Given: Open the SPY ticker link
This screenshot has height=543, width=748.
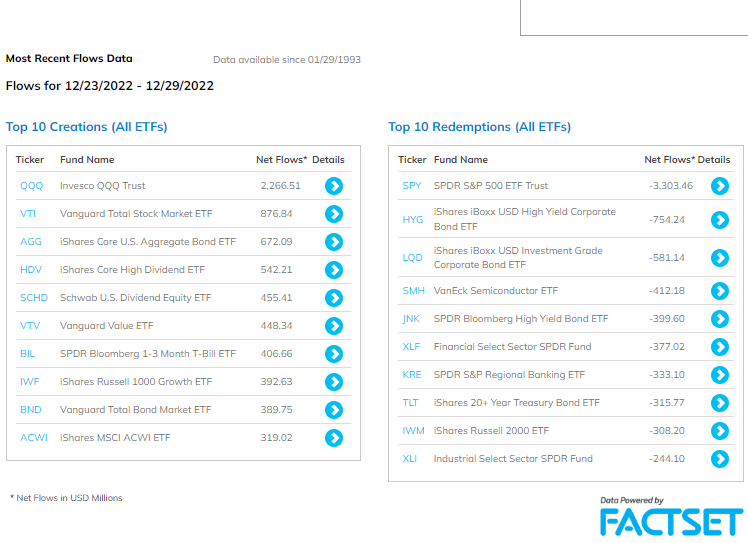Looking at the screenshot, I should click(x=412, y=186).
